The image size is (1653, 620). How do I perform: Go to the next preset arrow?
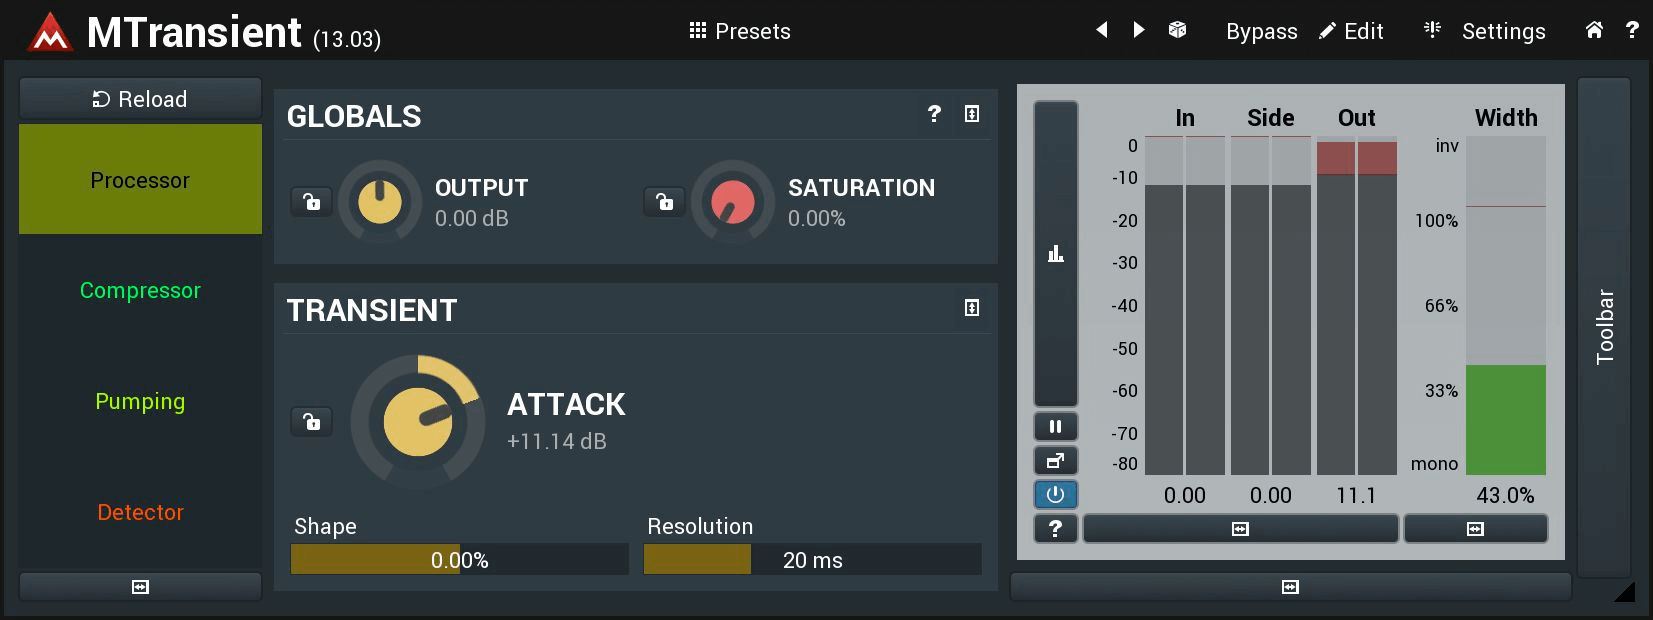pyautogui.click(x=1139, y=30)
